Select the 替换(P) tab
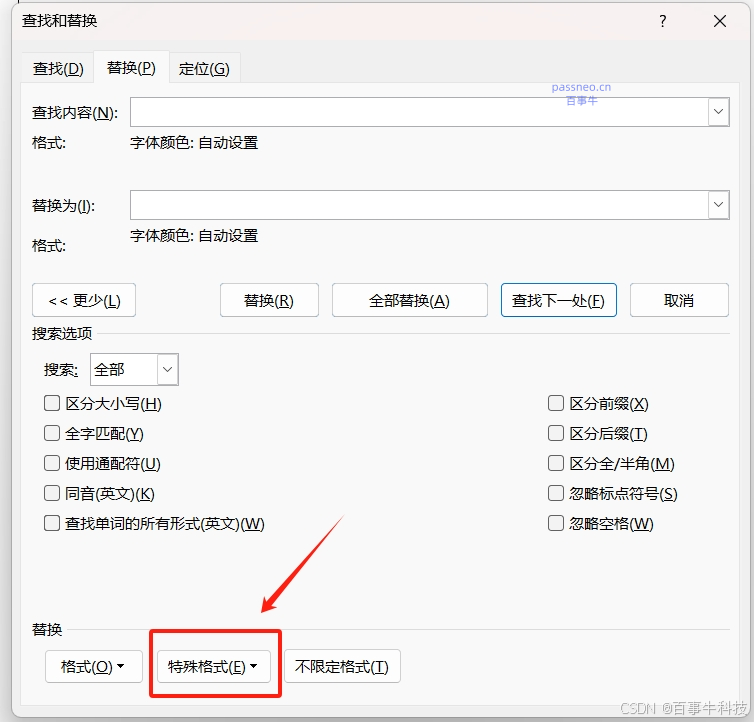 (x=131, y=68)
